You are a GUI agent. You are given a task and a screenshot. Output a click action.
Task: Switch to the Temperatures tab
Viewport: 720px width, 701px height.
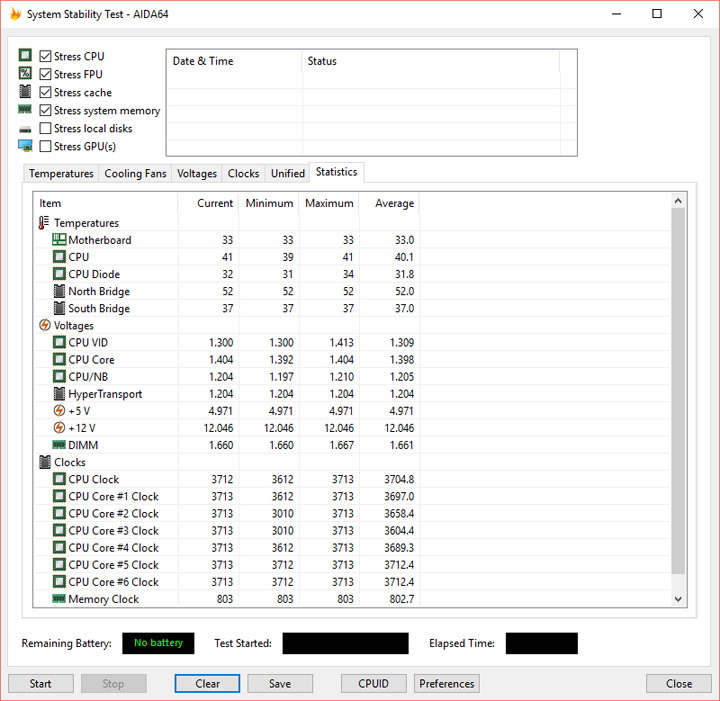coord(61,174)
